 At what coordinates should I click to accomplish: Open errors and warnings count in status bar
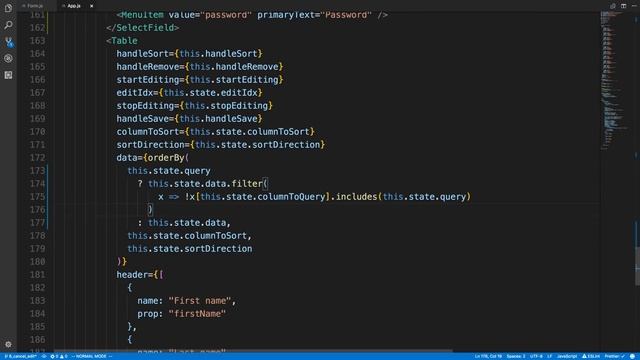click(x=59, y=356)
